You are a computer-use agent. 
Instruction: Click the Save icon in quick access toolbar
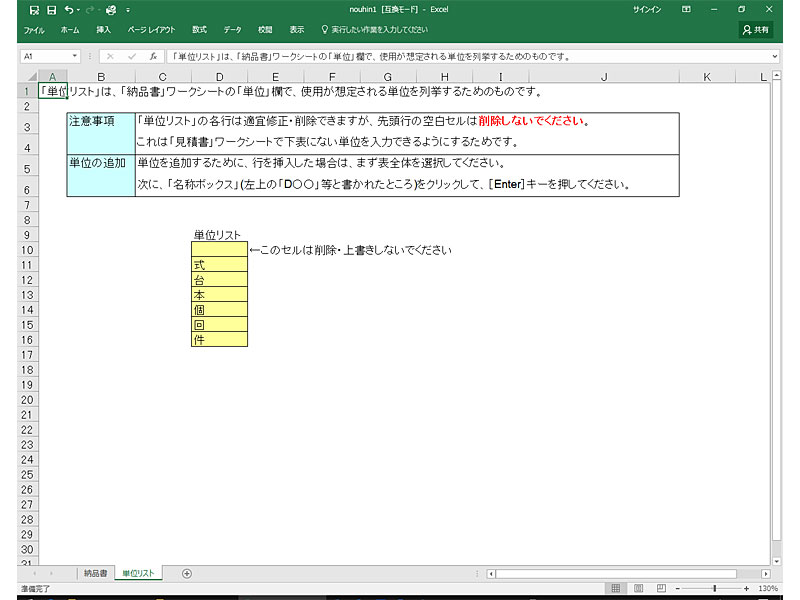coord(52,10)
